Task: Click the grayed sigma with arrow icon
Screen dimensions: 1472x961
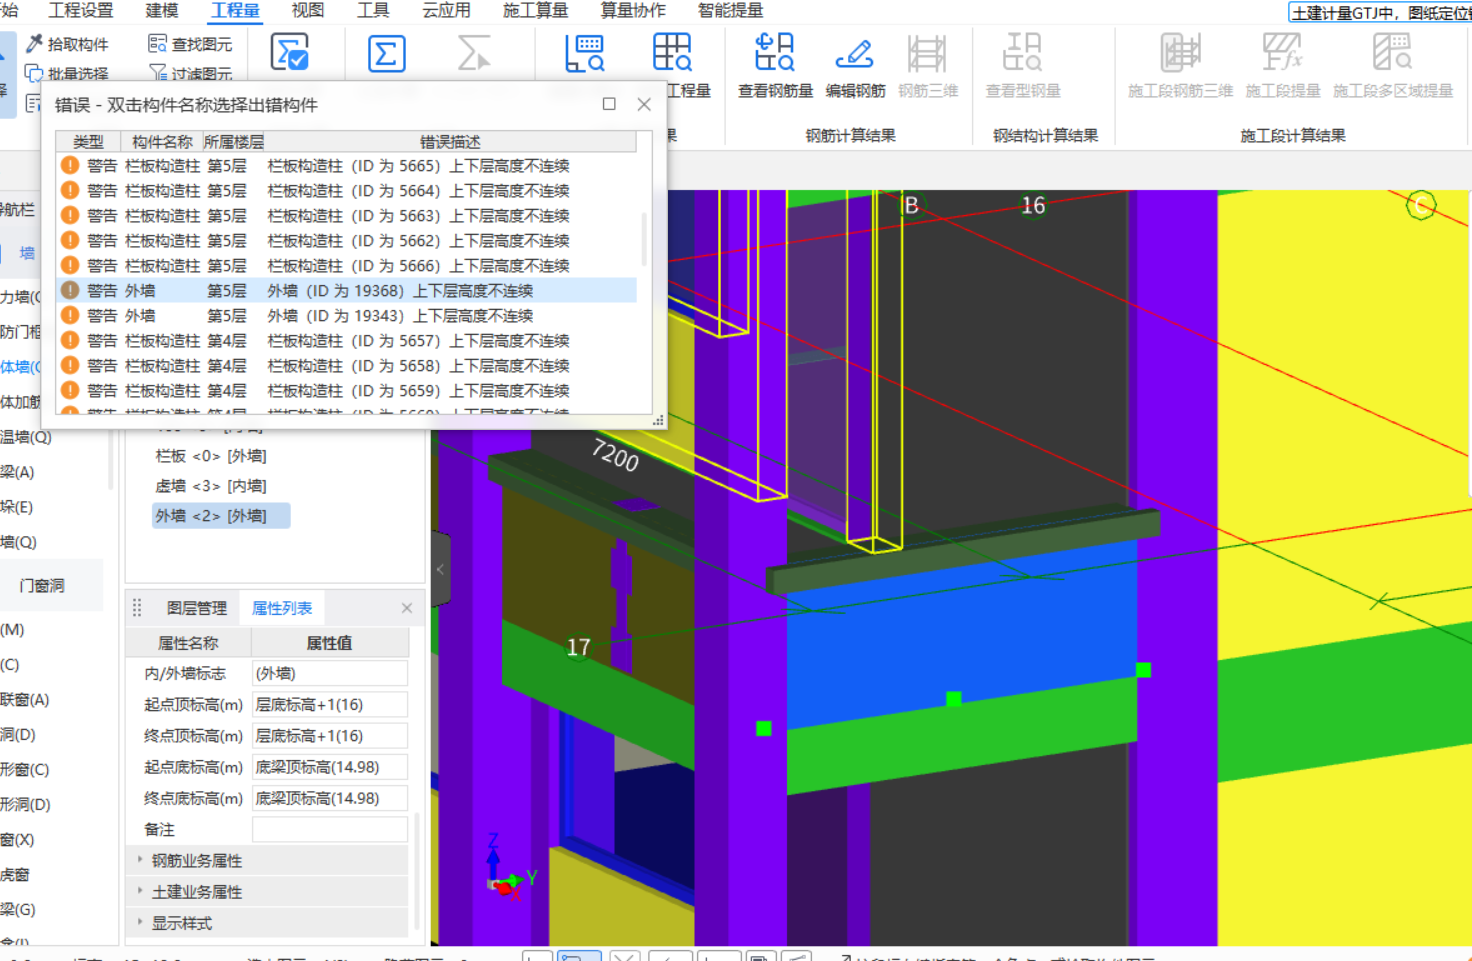Action: tap(473, 53)
